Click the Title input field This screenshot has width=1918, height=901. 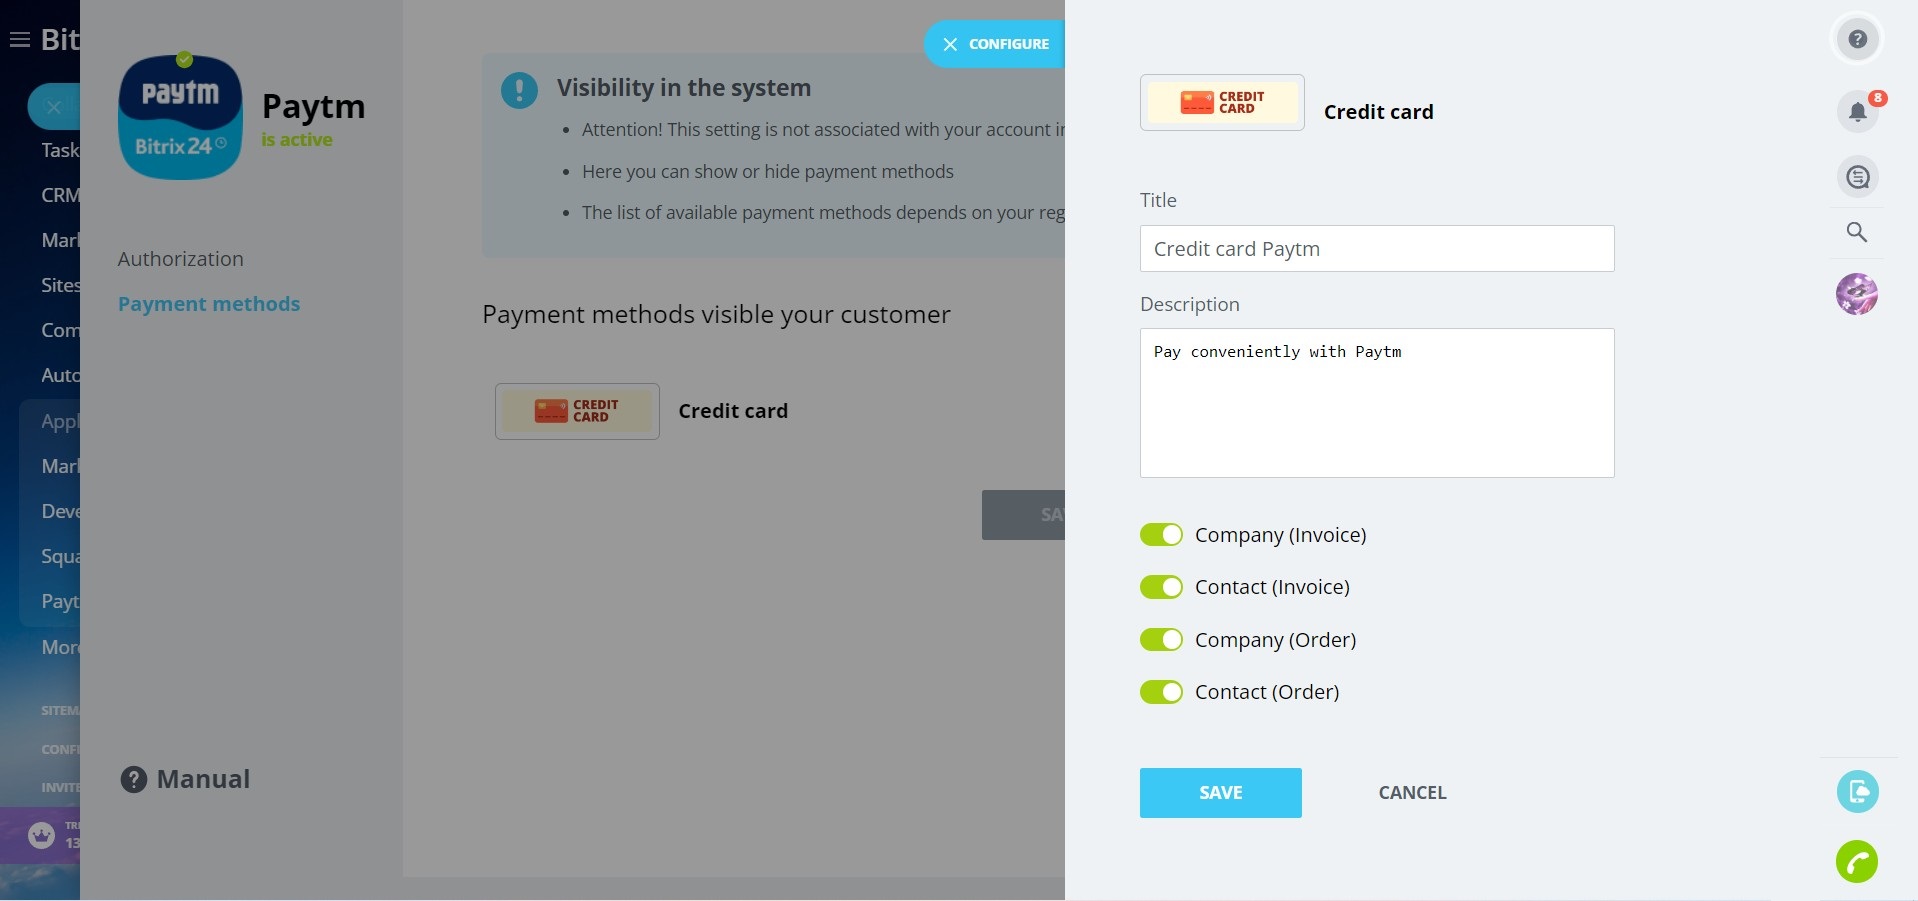[1376, 249]
